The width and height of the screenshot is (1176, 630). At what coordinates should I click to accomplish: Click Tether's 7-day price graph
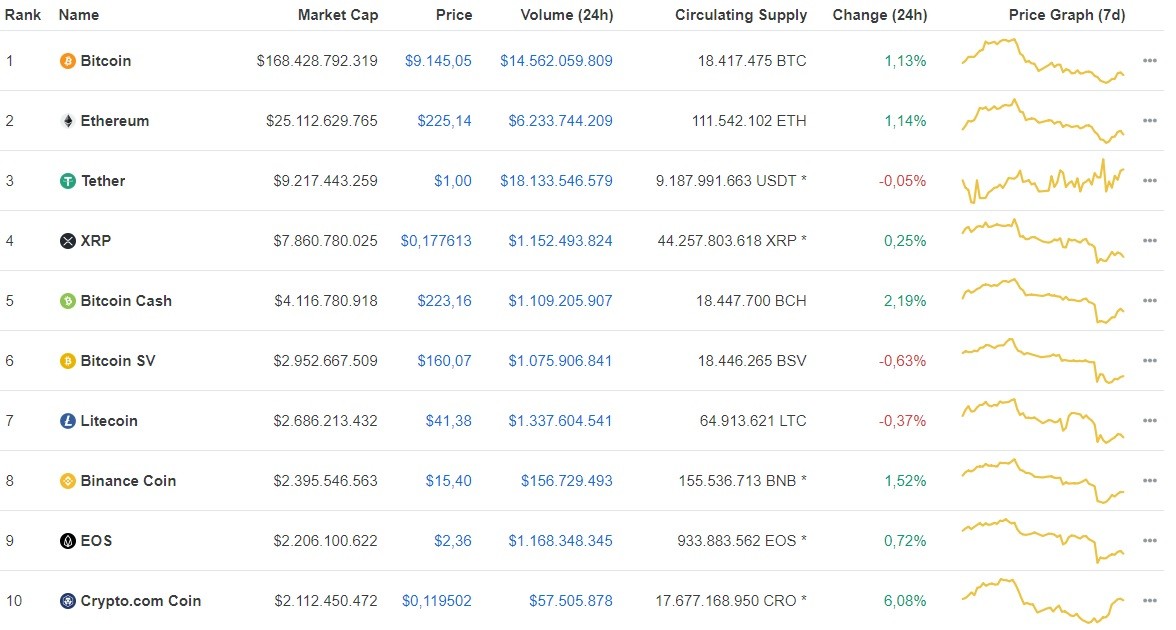tap(1044, 181)
